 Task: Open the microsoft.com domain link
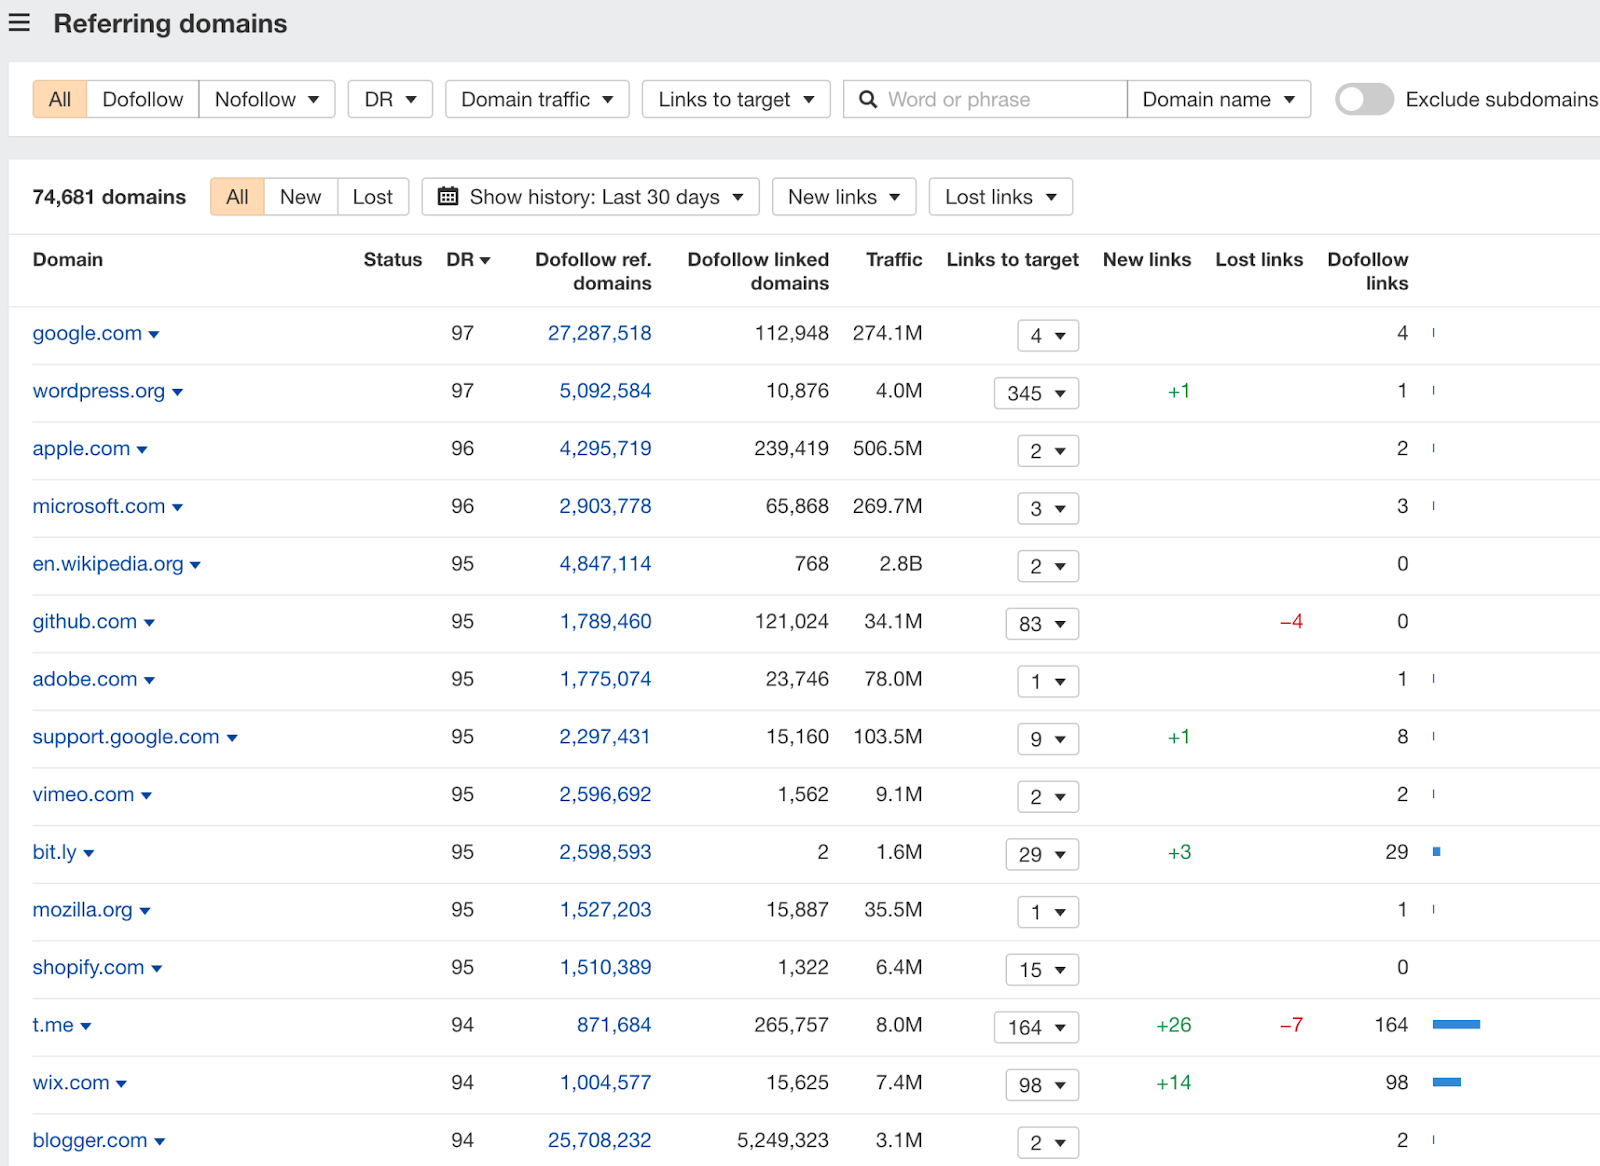99,506
